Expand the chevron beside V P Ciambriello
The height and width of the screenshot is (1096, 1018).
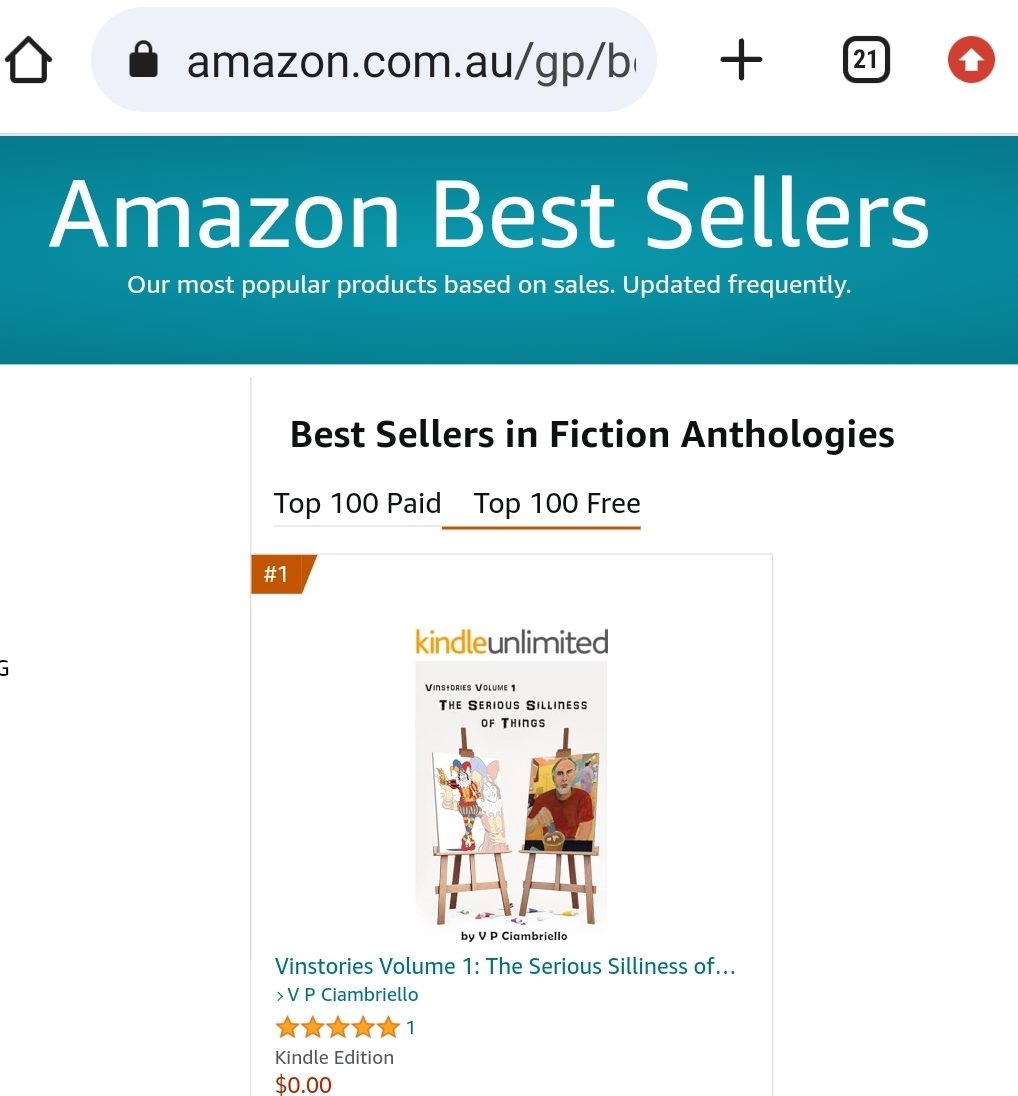pyautogui.click(x=280, y=996)
